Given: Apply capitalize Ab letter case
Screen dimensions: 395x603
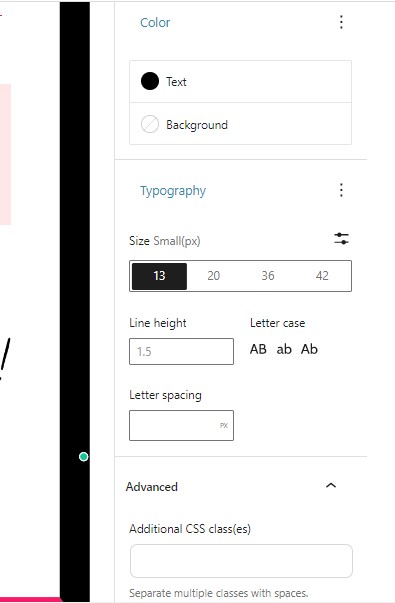Looking at the screenshot, I should (309, 349).
